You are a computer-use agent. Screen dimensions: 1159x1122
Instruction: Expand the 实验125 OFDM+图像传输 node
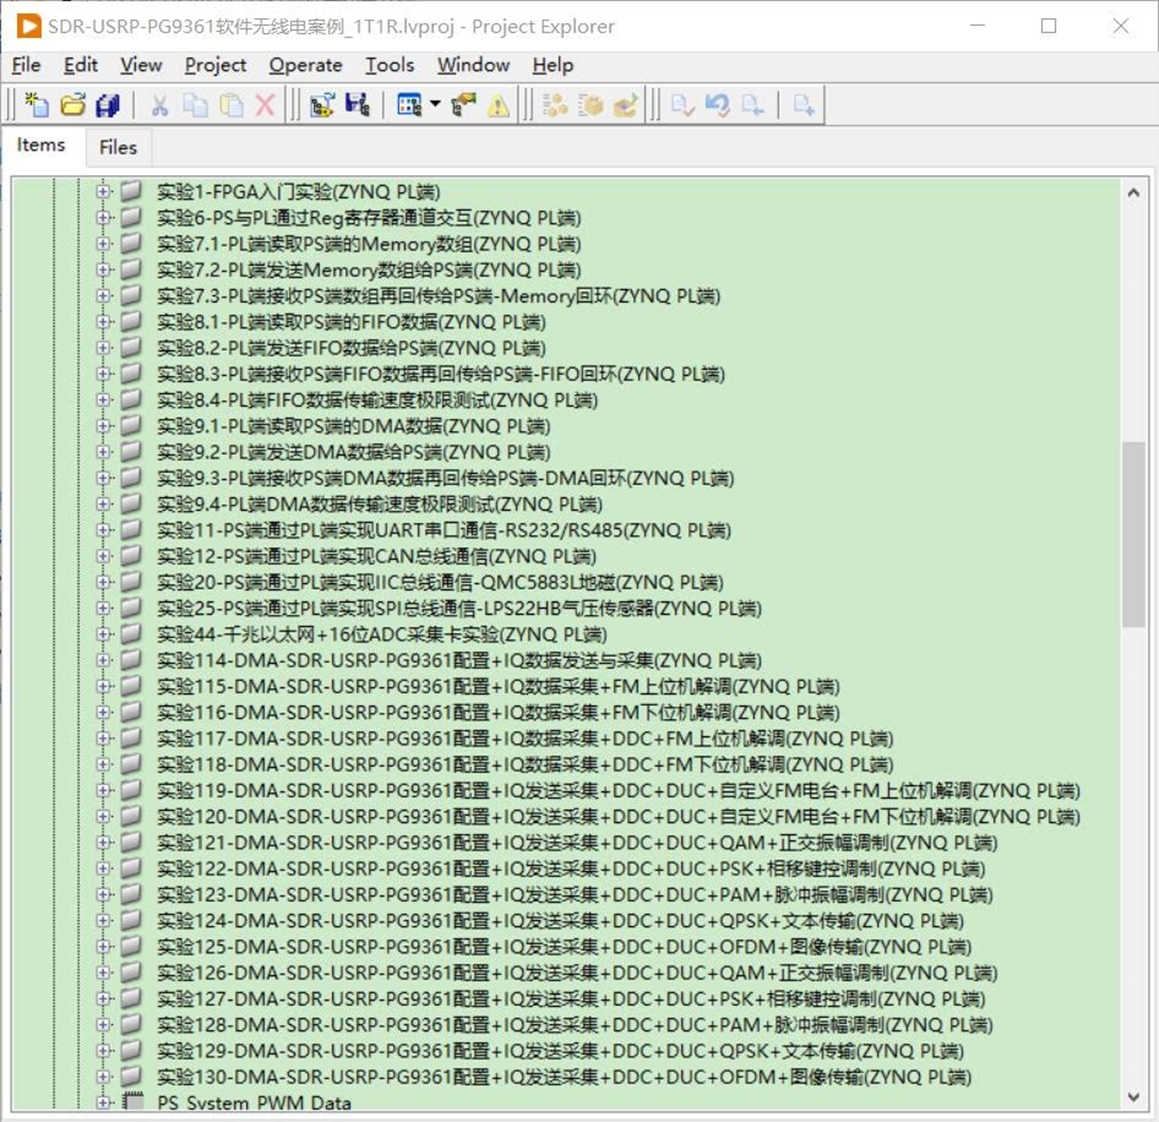point(103,946)
